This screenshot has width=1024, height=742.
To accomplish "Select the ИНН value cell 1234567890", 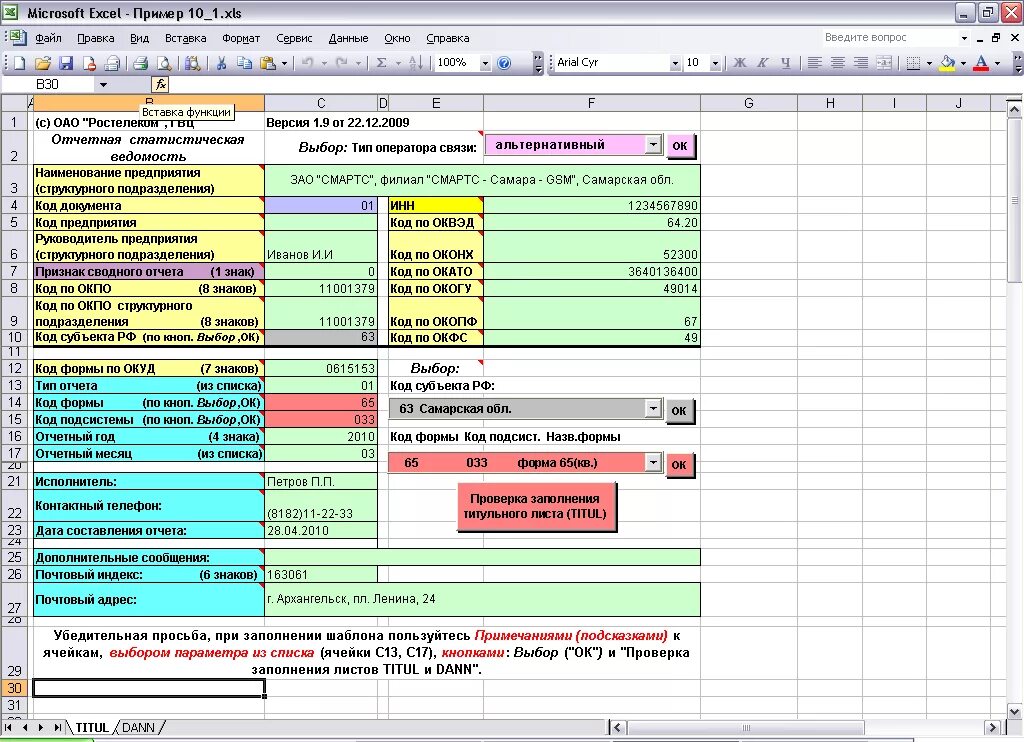I will click(592, 205).
